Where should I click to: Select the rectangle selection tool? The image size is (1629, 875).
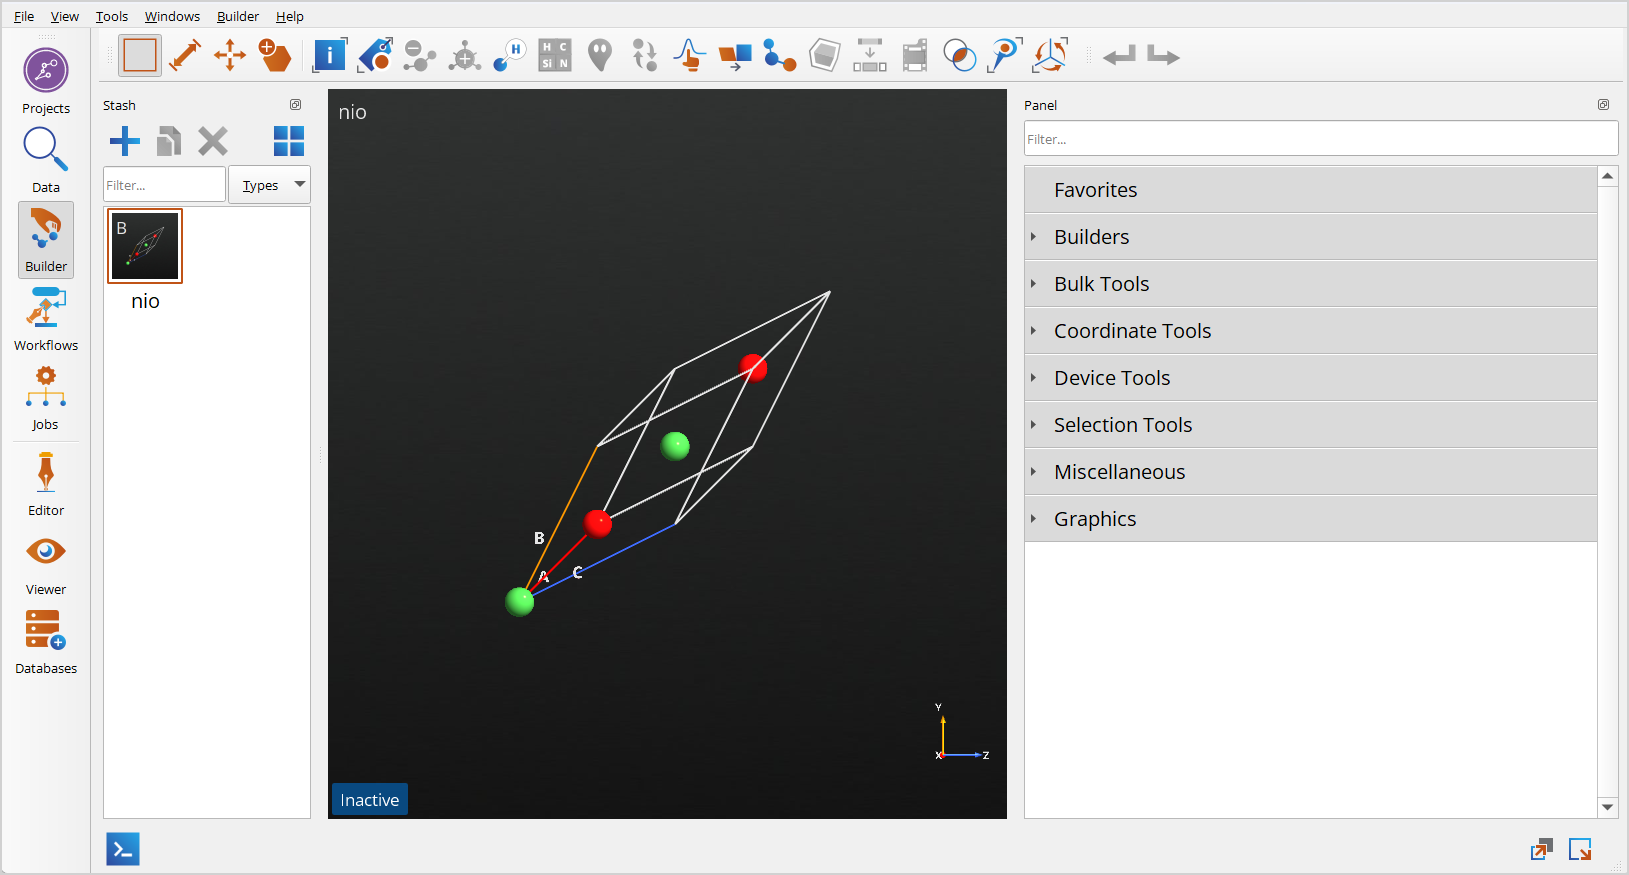pyautogui.click(x=140, y=55)
